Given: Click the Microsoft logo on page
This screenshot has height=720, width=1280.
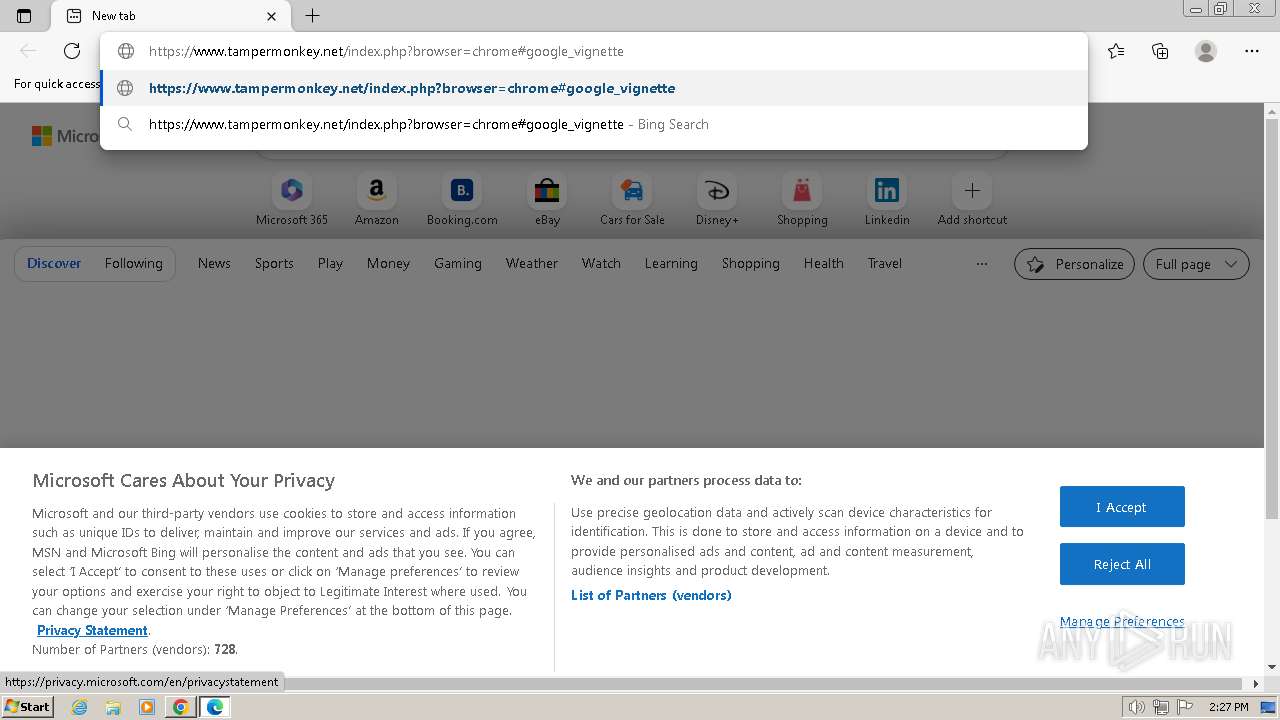Looking at the screenshot, I should point(65,136).
